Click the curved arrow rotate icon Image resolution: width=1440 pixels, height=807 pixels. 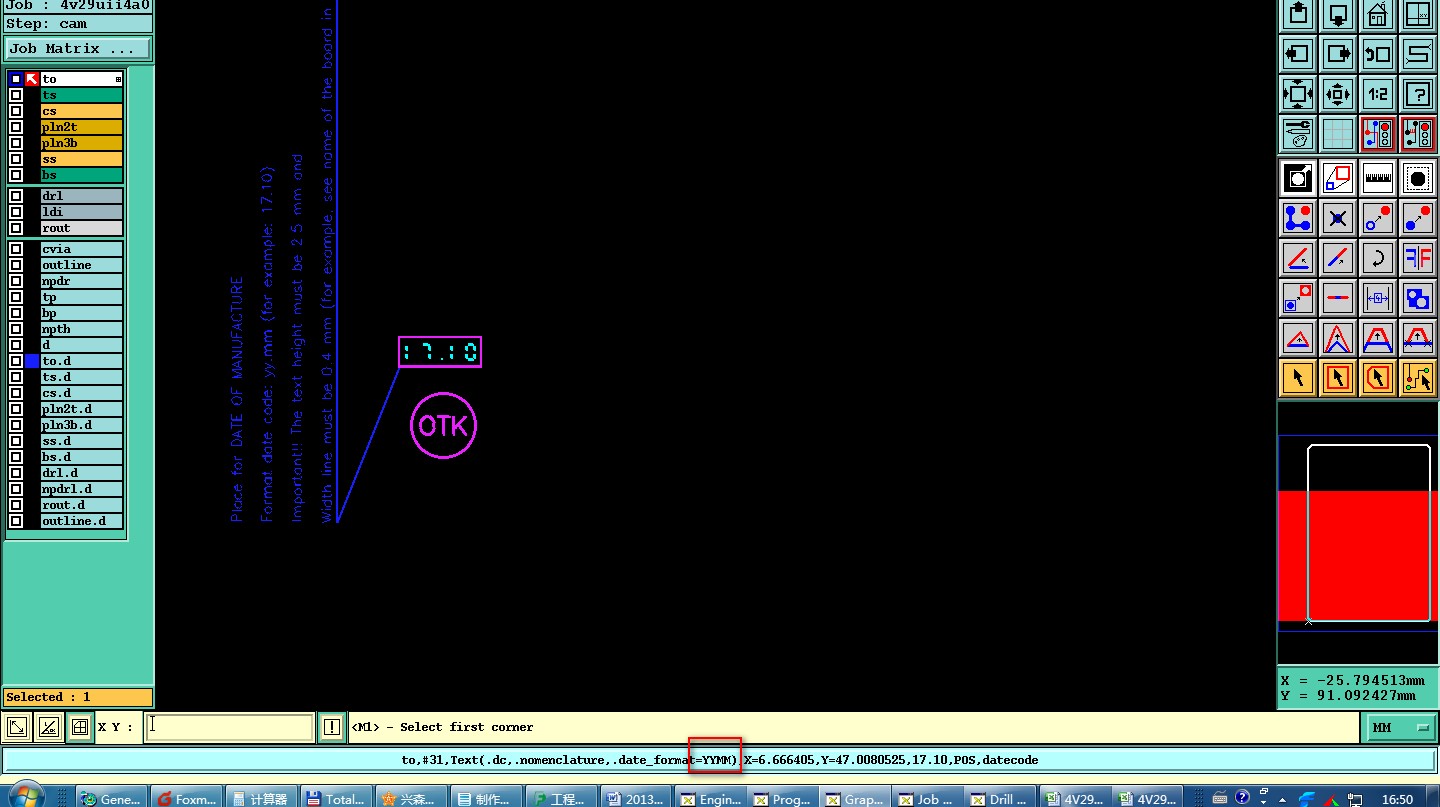(1378, 258)
